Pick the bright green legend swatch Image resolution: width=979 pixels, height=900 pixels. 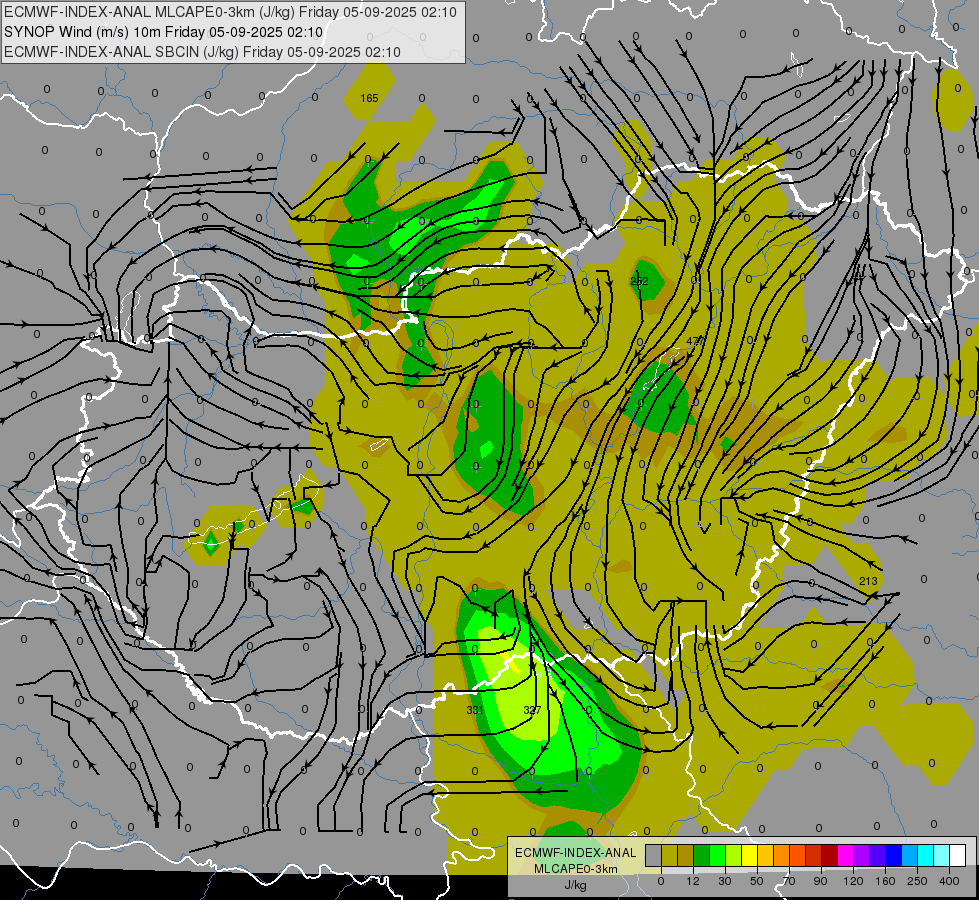tap(717, 855)
